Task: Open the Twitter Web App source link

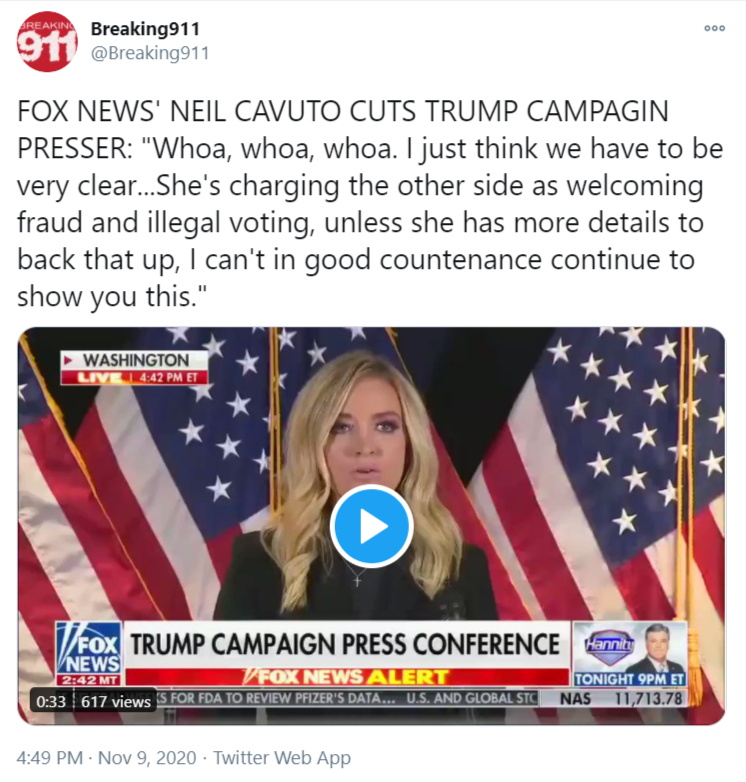Action: point(282,758)
